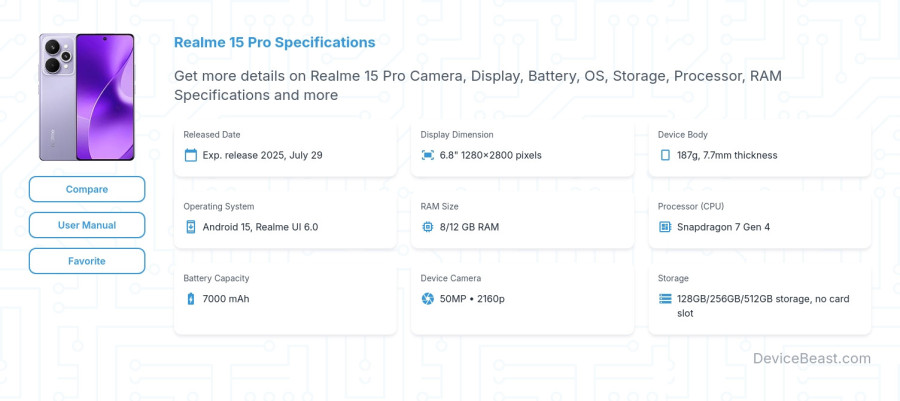Click the operating system download icon
Viewport: 900px width, 401px height.
click(x=191, y=227)
